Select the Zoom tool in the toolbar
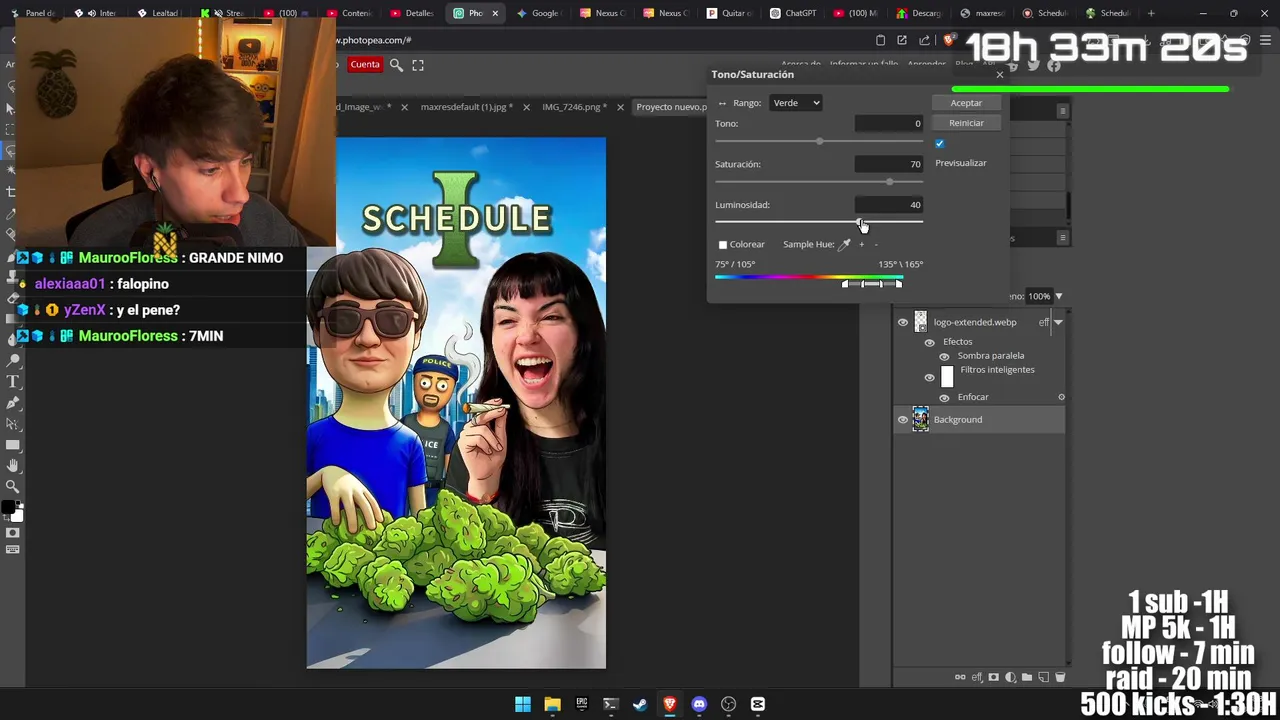This screenshot has height=720, width=1280. click(x=13, y=485)
